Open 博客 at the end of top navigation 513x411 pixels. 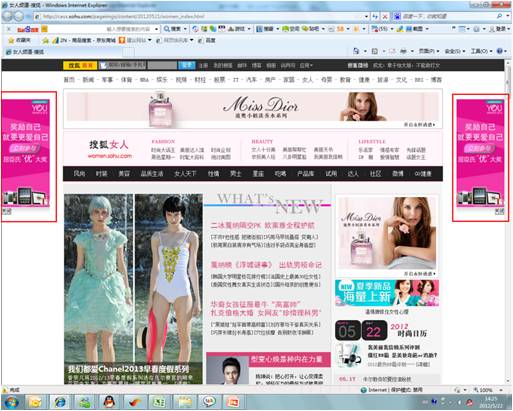436,80
